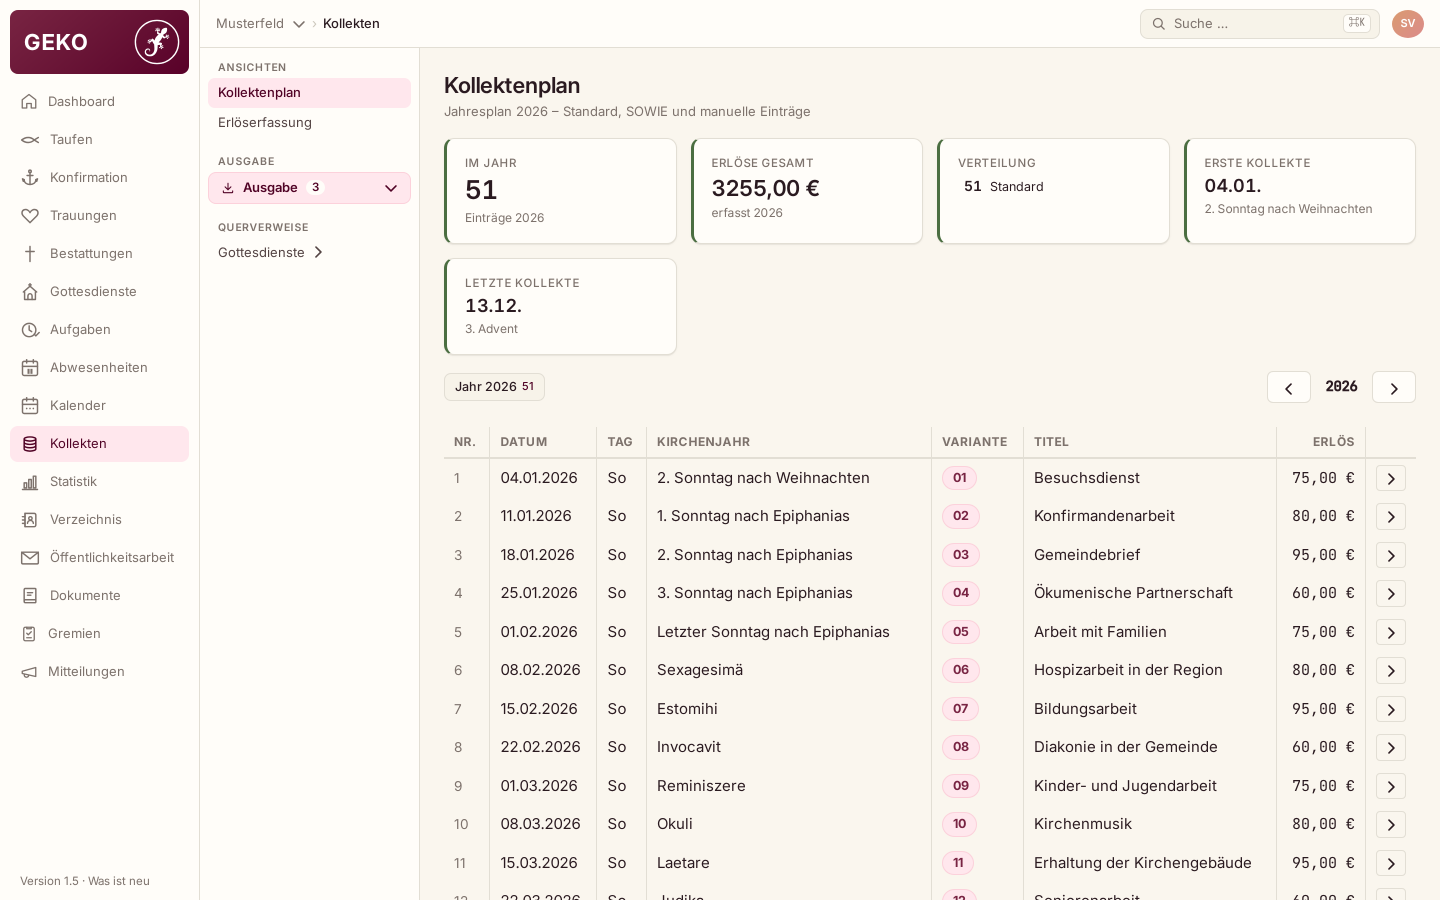Click the Jahr 2026 filter chip
Image resolution: width=1440 pixels, height=900 pixels.
coord(494,387)
